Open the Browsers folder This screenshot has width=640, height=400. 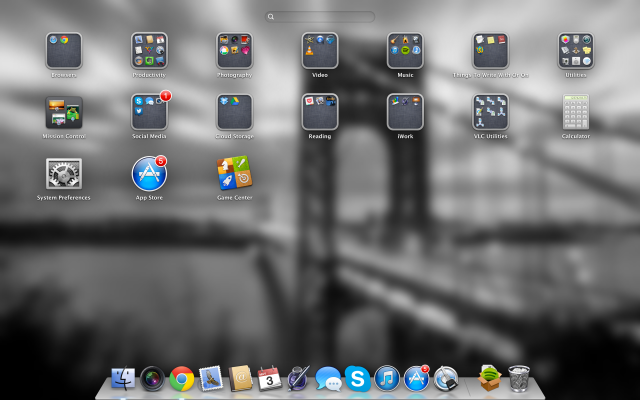(64, 51)
